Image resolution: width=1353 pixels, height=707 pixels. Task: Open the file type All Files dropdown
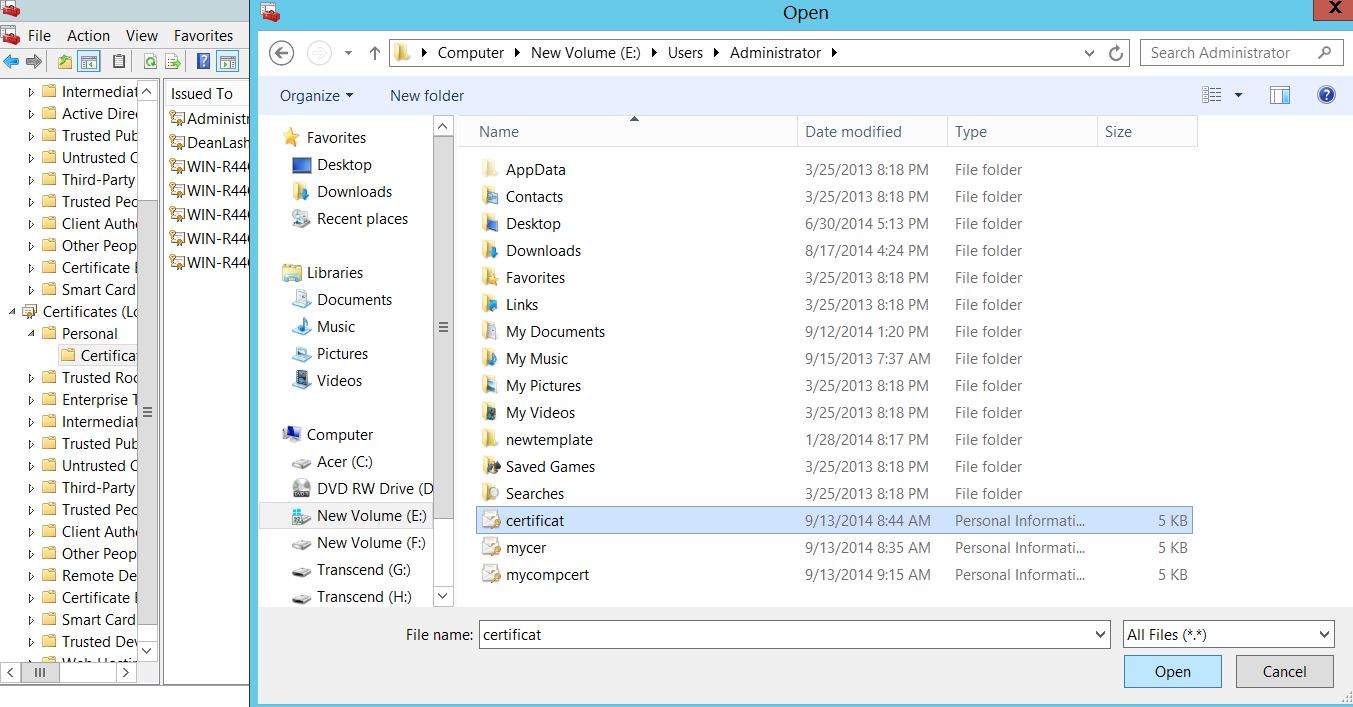click(1228, 634)
